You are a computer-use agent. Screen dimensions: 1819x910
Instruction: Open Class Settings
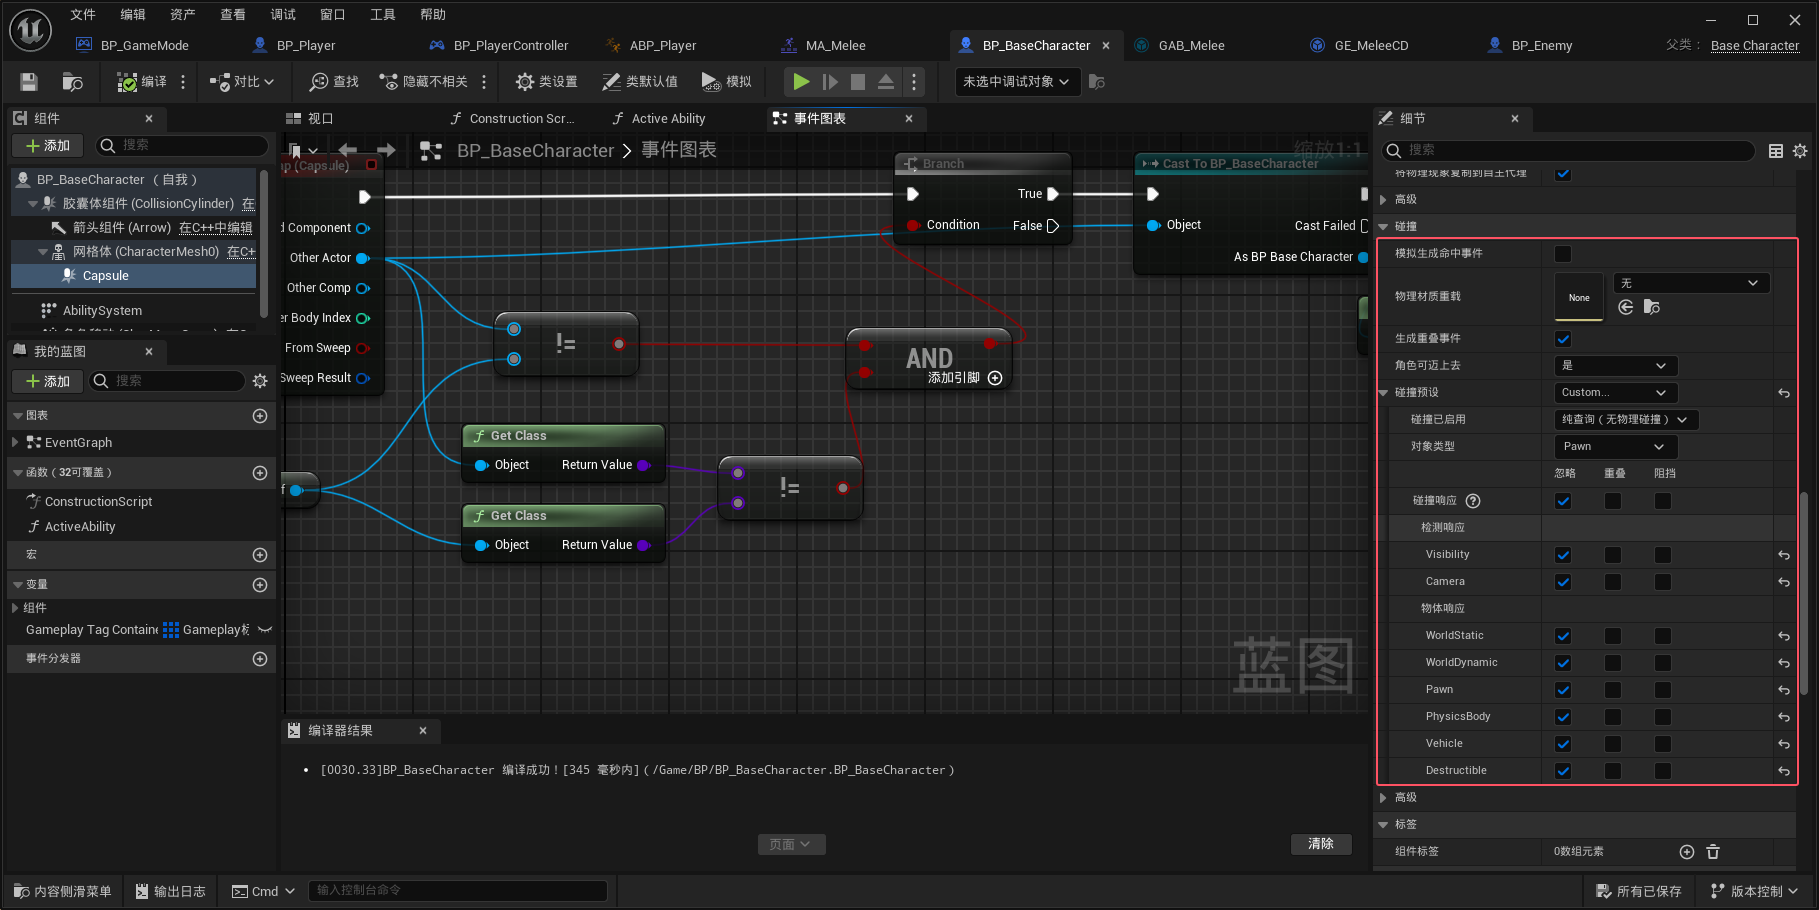[546, 82]
